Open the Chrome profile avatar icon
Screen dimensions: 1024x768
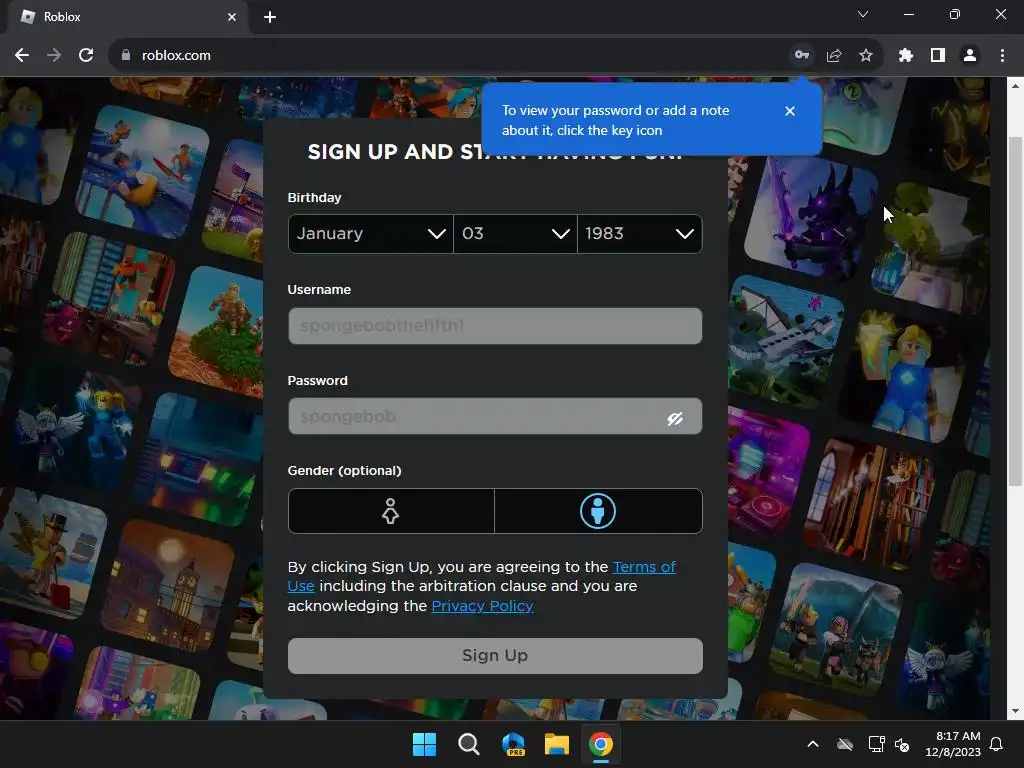coord(970,56)
